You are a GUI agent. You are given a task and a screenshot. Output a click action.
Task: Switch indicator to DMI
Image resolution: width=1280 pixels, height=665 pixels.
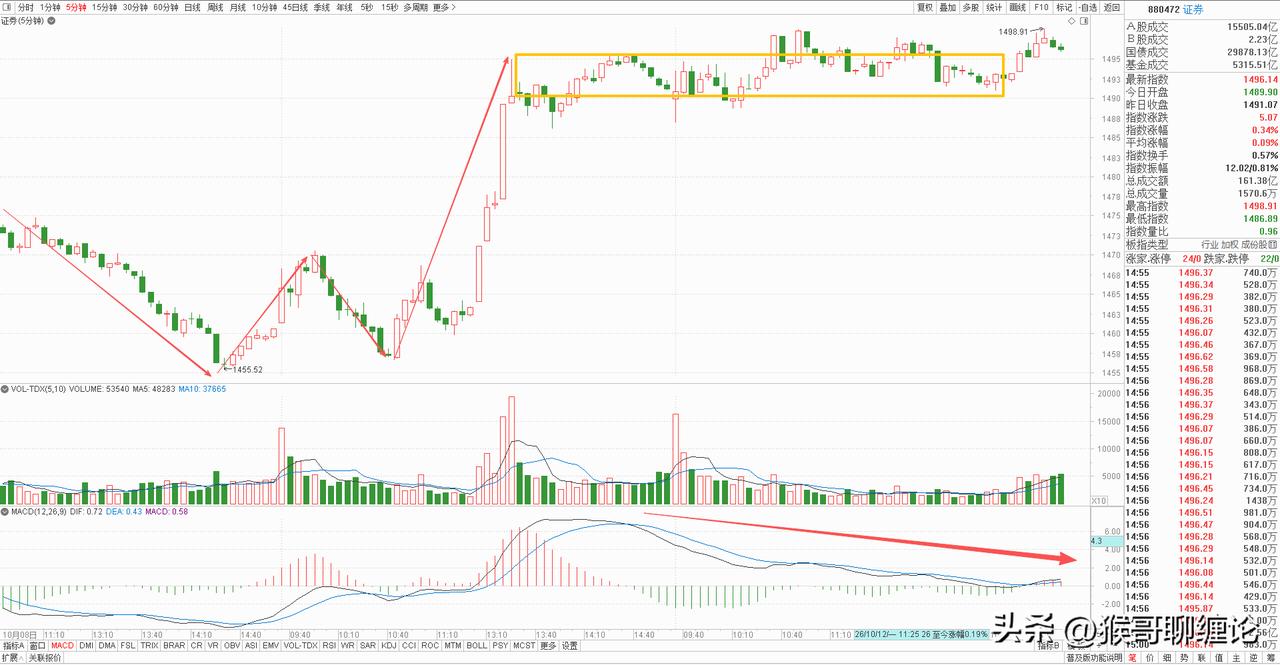click(x=87, y=646)
